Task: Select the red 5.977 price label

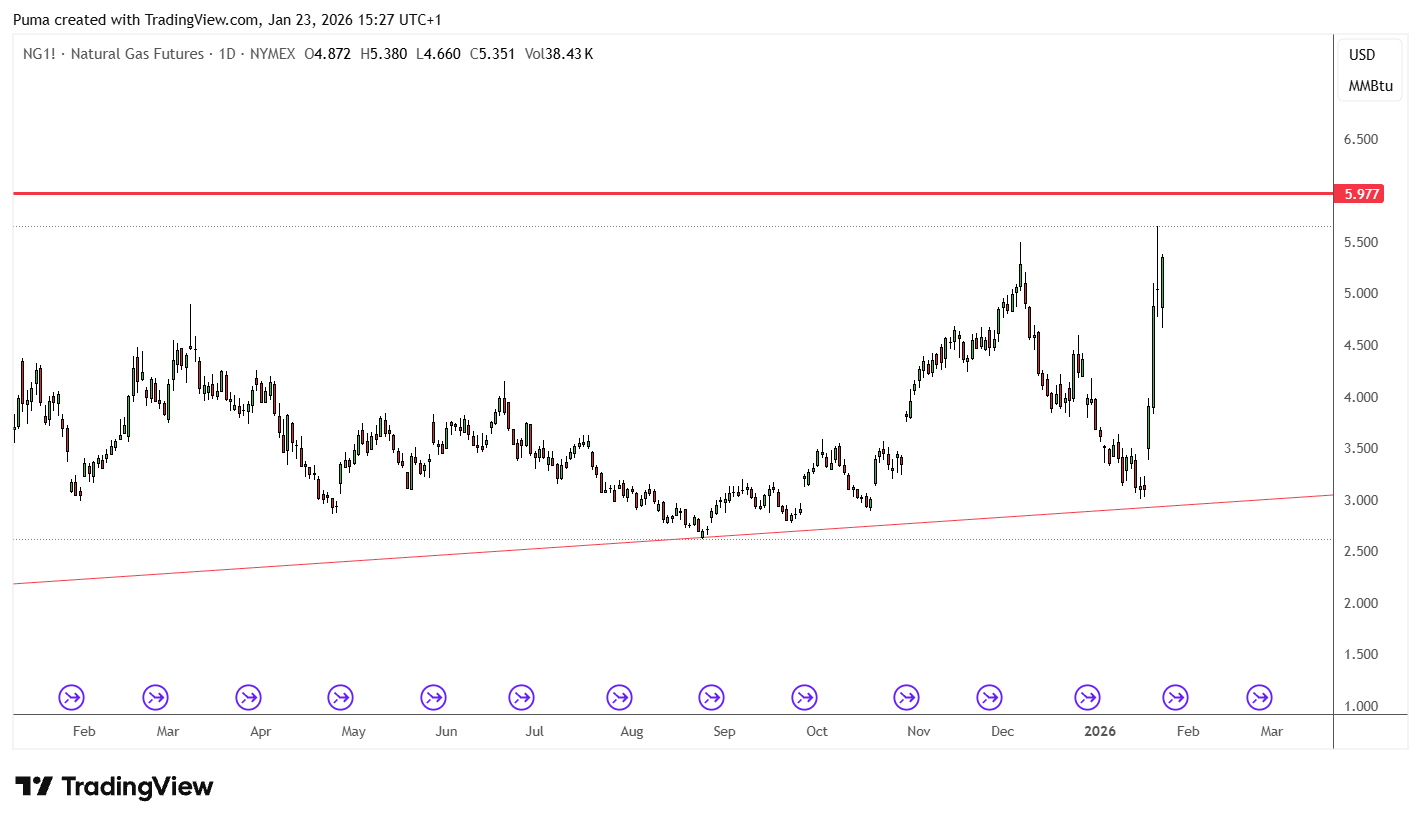Action: (1359, 194)
